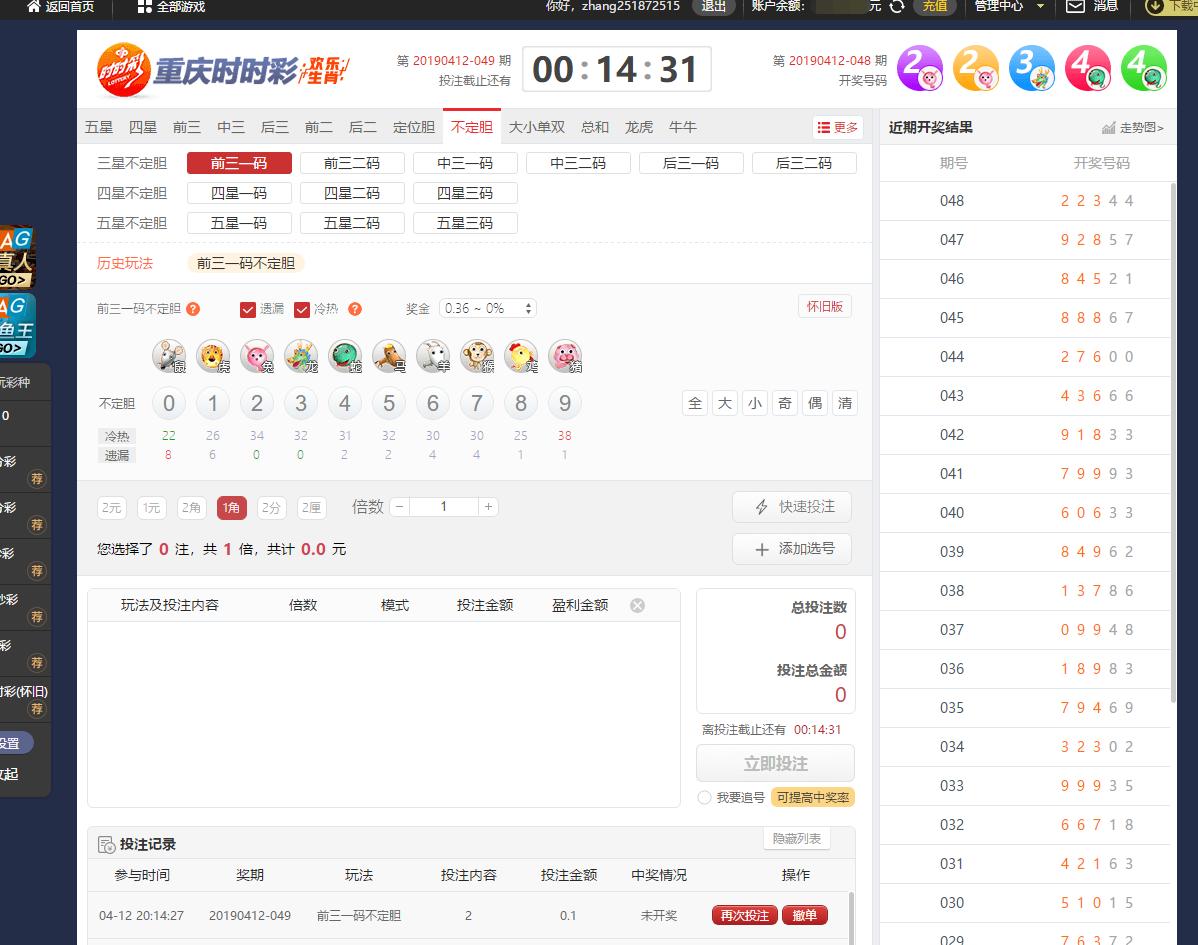This screenshot has width=1198, height=945.
Task: Switch to the 大小单双 tab
Action: (536, 127)
